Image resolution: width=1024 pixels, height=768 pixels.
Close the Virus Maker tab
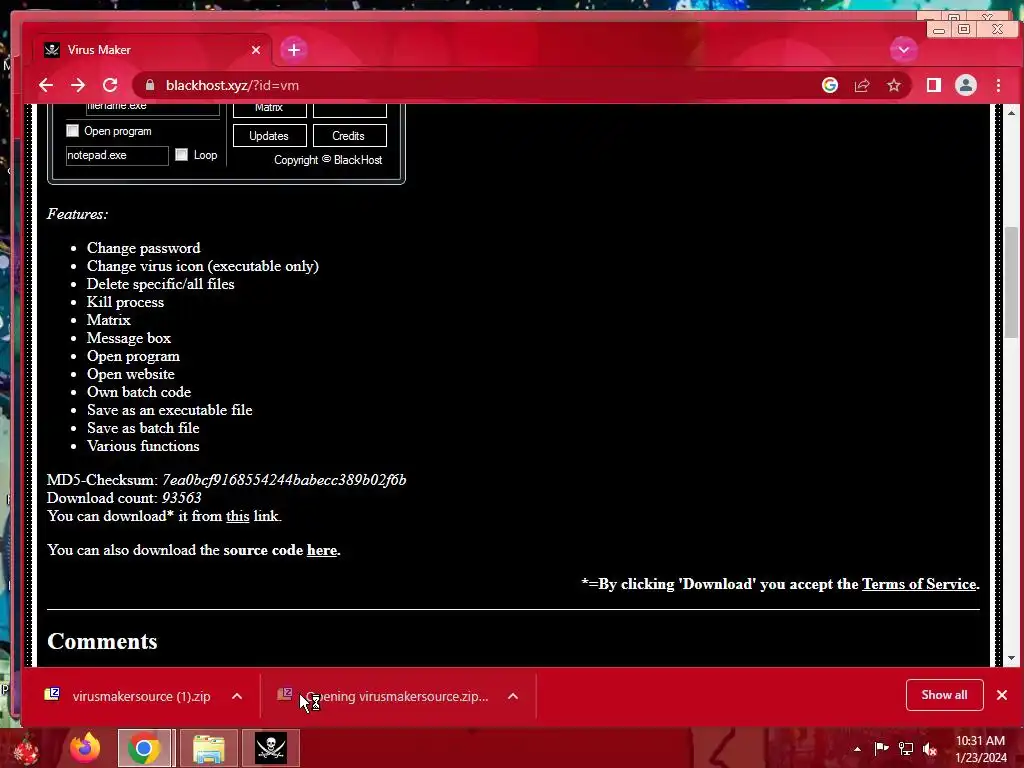tap(256, 50)
